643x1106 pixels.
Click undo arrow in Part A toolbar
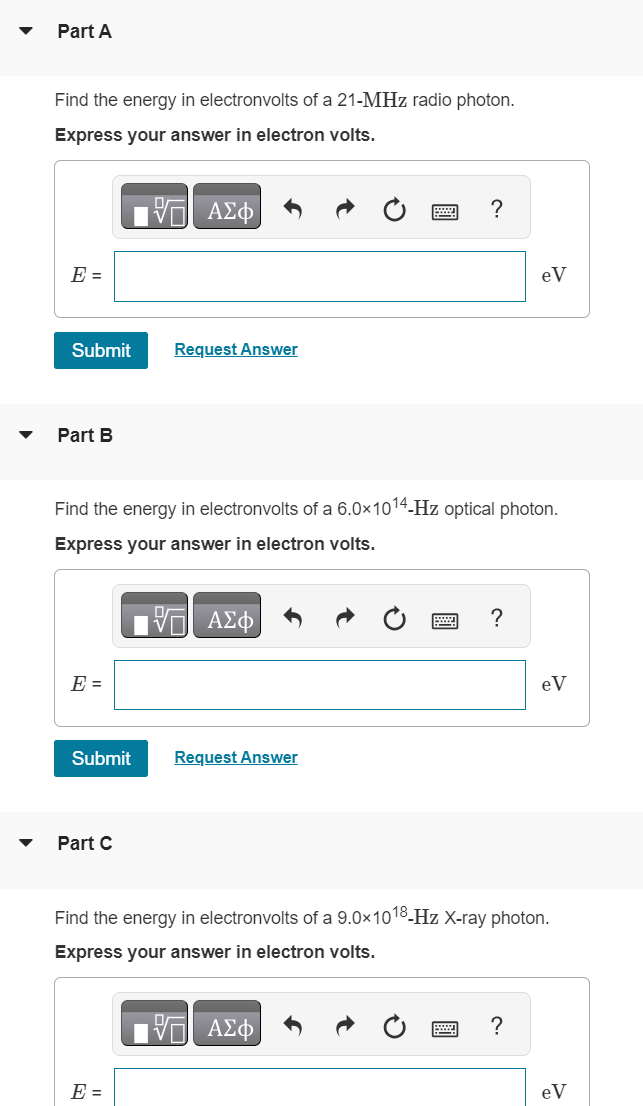293,209
